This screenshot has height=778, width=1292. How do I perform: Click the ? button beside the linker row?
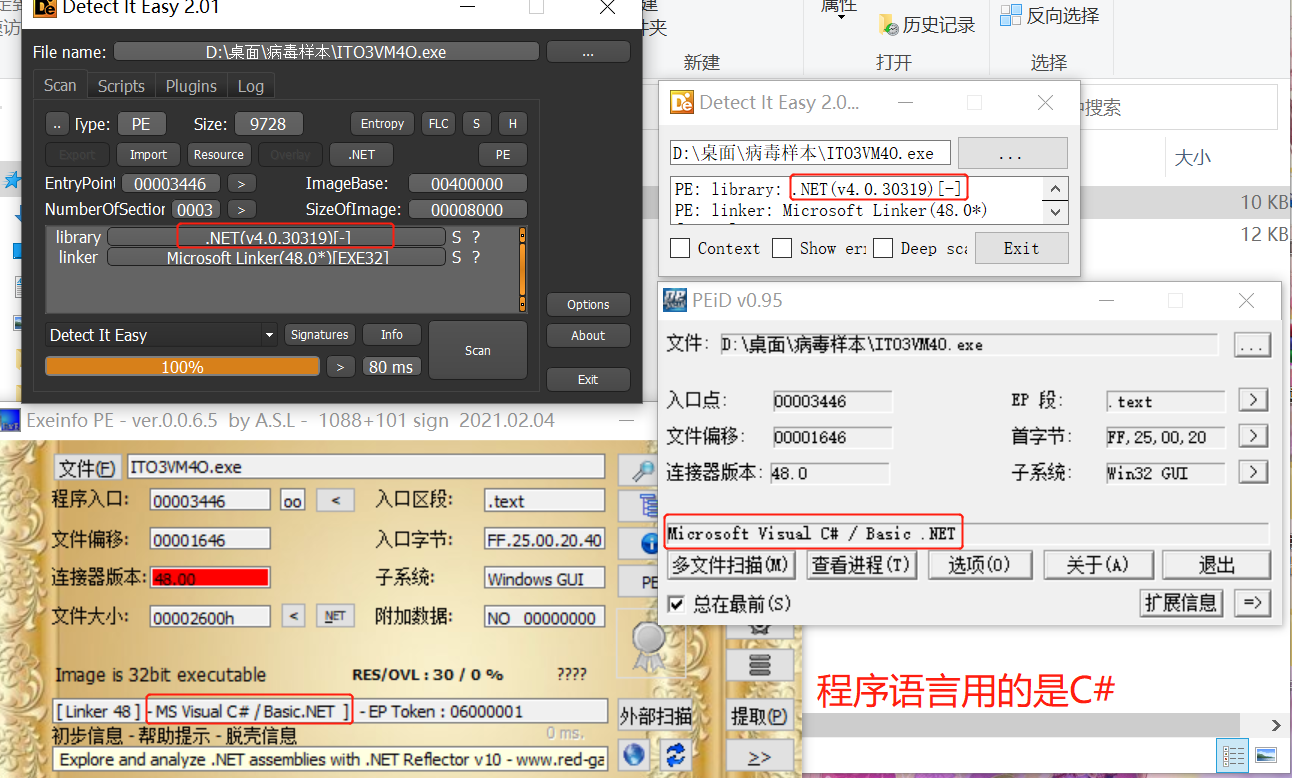click(476, 257)
